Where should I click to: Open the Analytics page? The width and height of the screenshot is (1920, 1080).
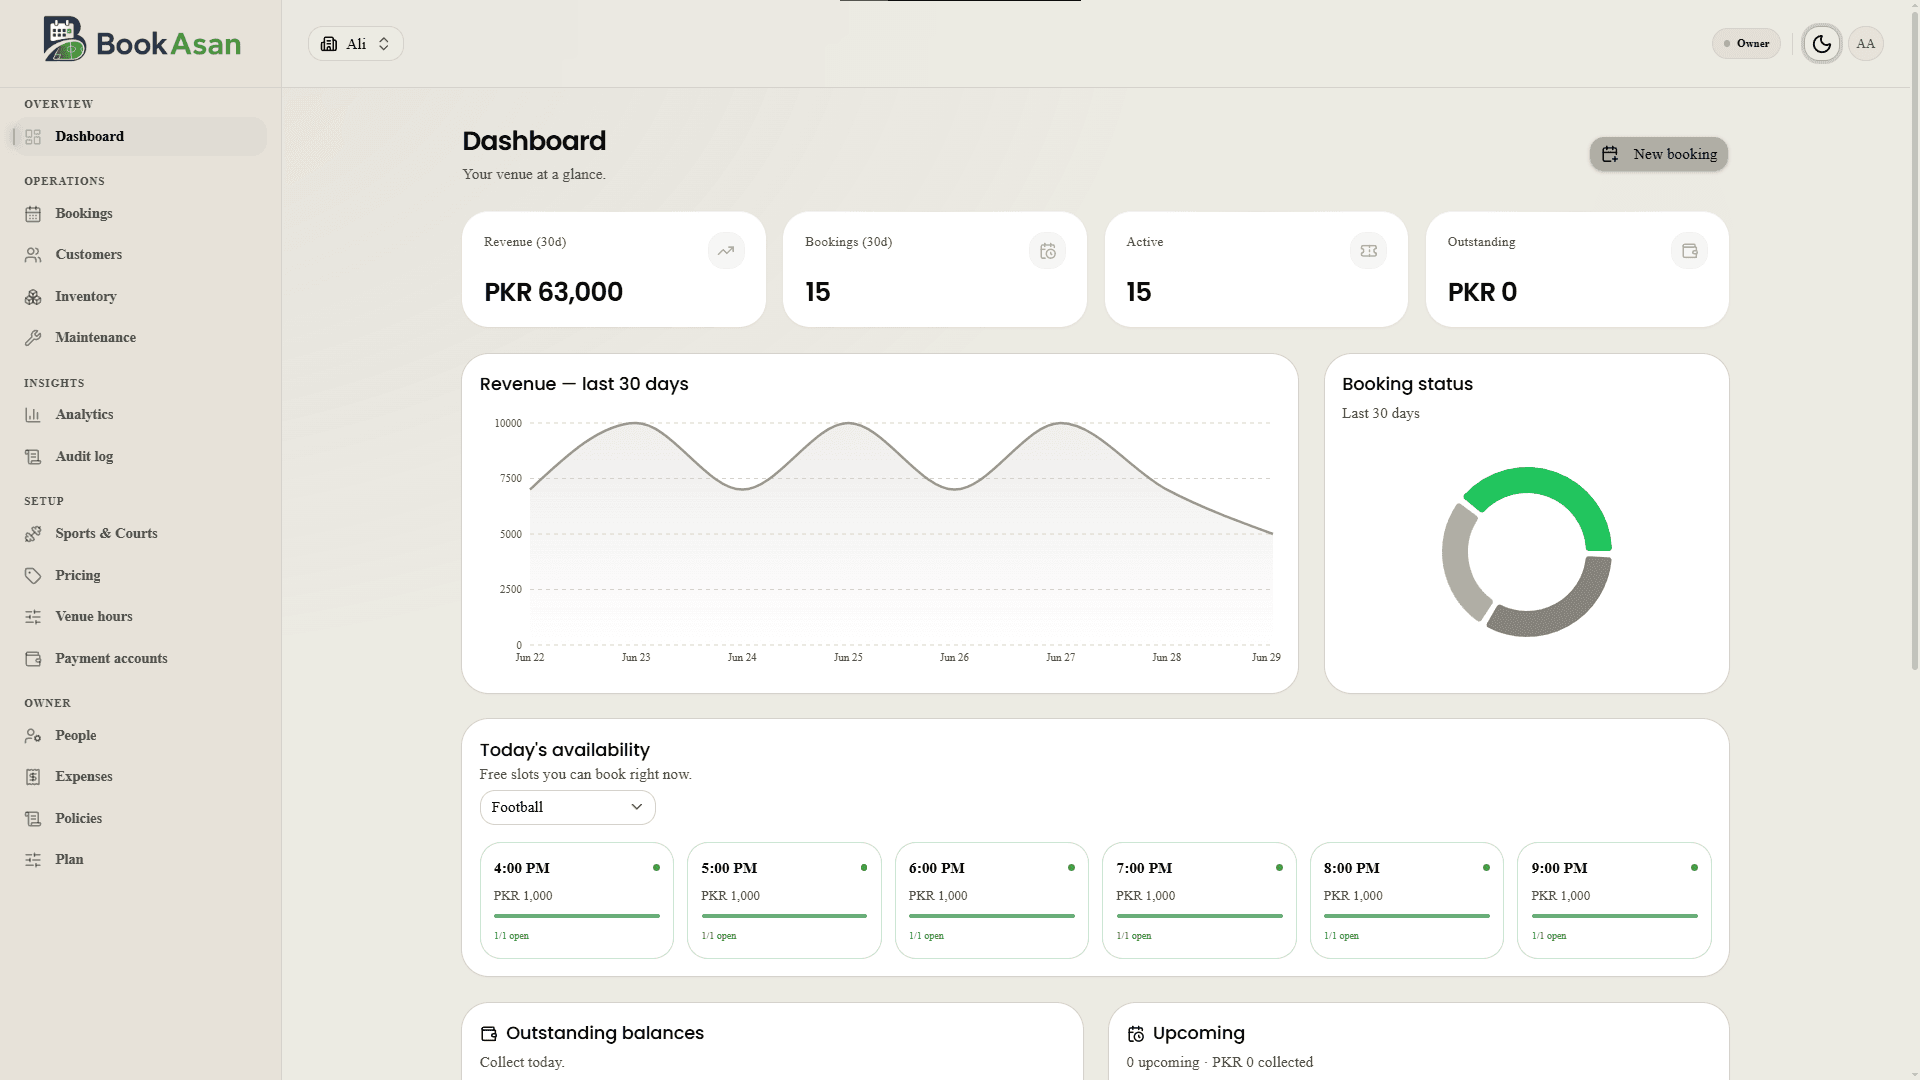click(140, 415)
